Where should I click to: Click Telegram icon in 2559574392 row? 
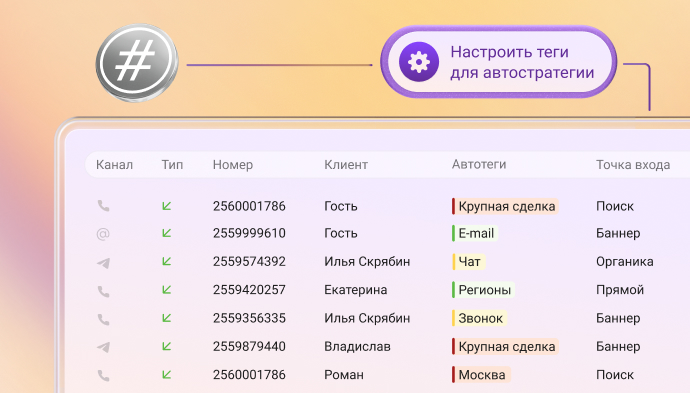(x=103, y=263)
